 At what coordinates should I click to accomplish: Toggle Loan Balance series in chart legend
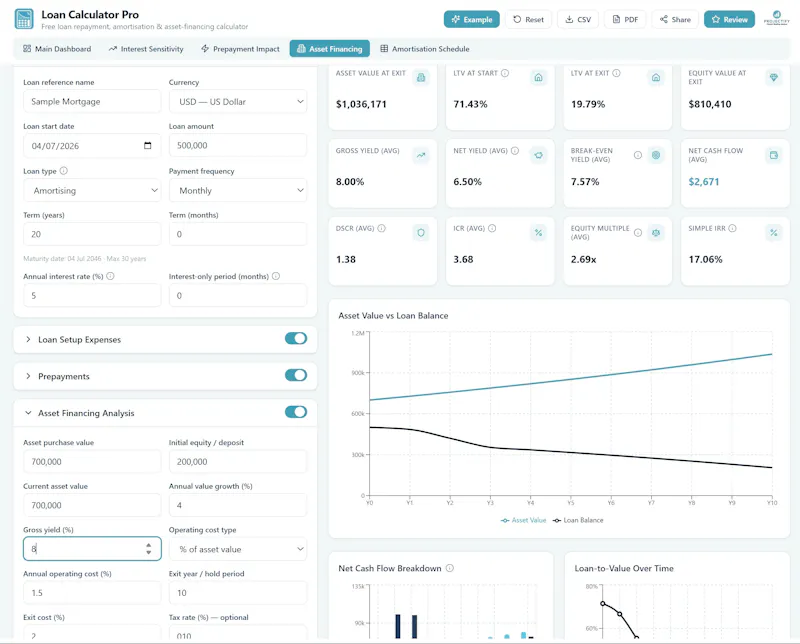point(578,520)
